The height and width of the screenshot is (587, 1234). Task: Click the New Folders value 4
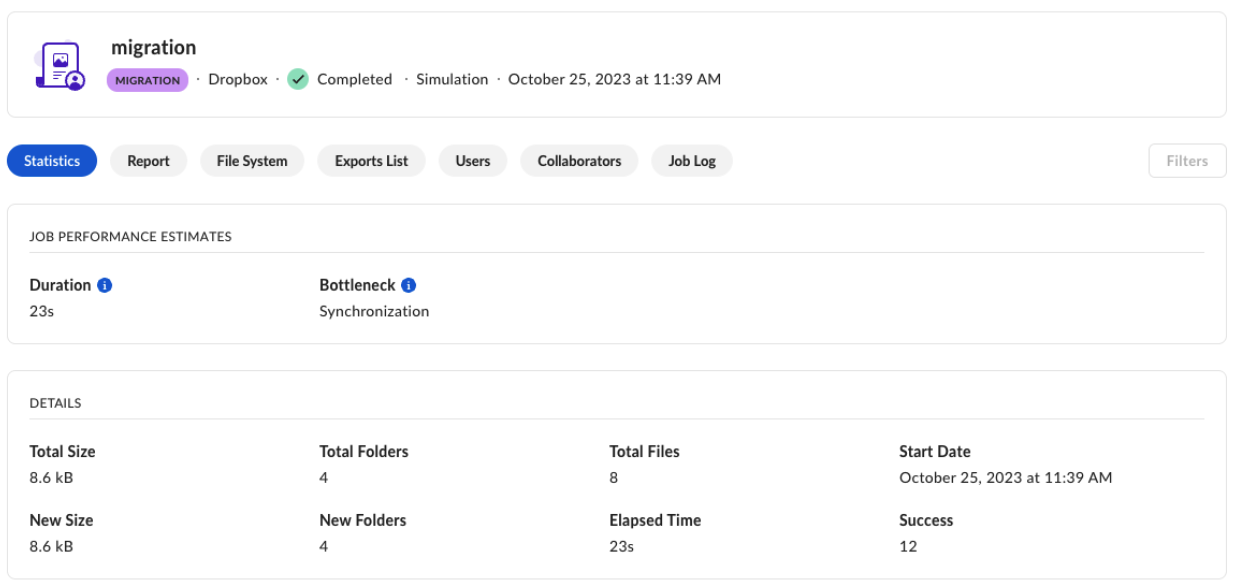(x=324, y=547)
